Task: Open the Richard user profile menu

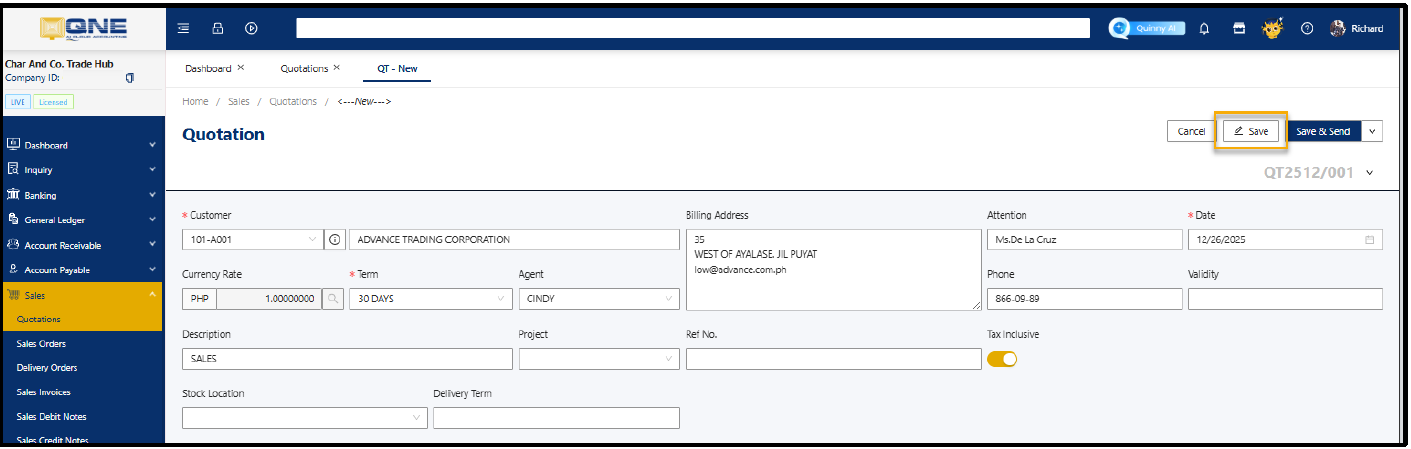Action: pos(1357,28)
